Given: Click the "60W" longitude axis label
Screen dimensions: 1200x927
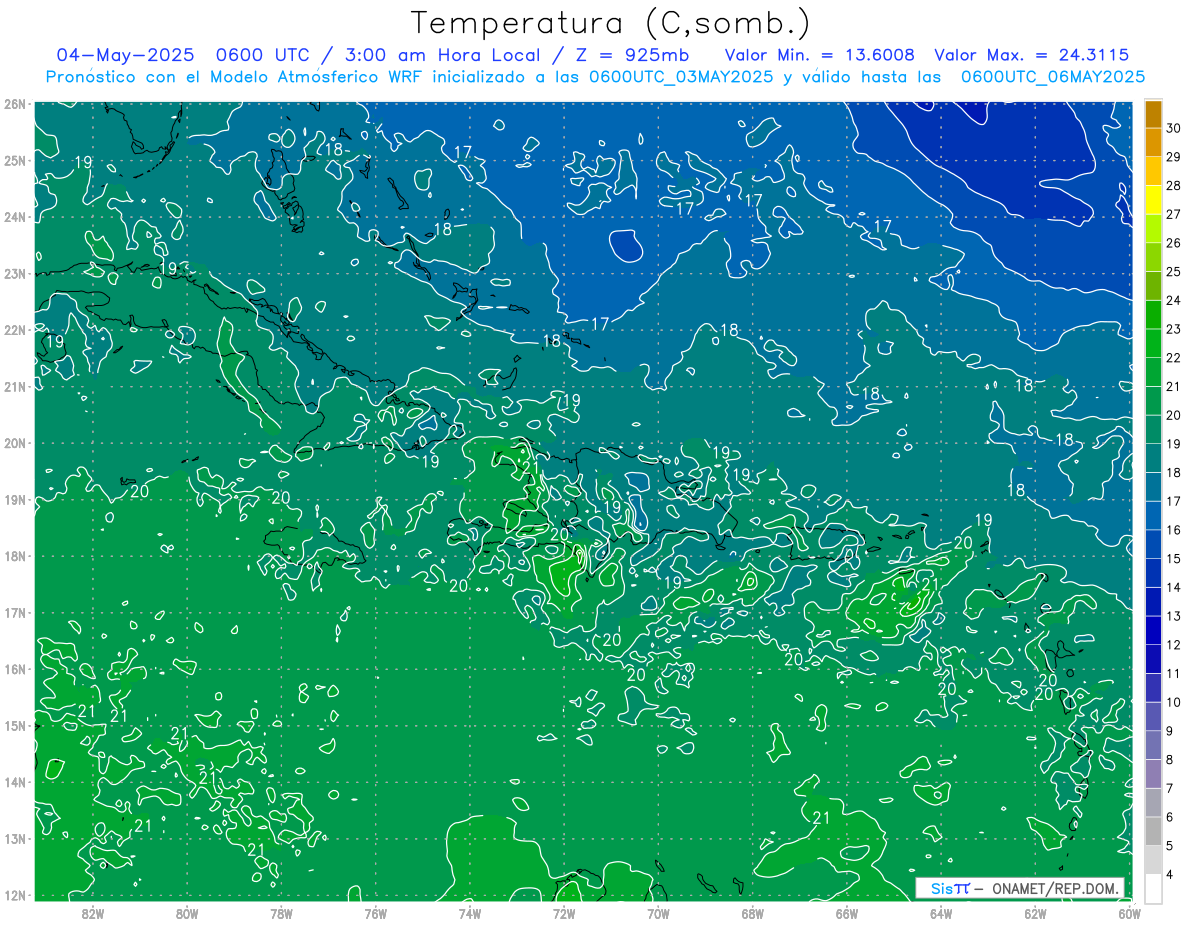Looking at the screenshot, I should 1130,913.
